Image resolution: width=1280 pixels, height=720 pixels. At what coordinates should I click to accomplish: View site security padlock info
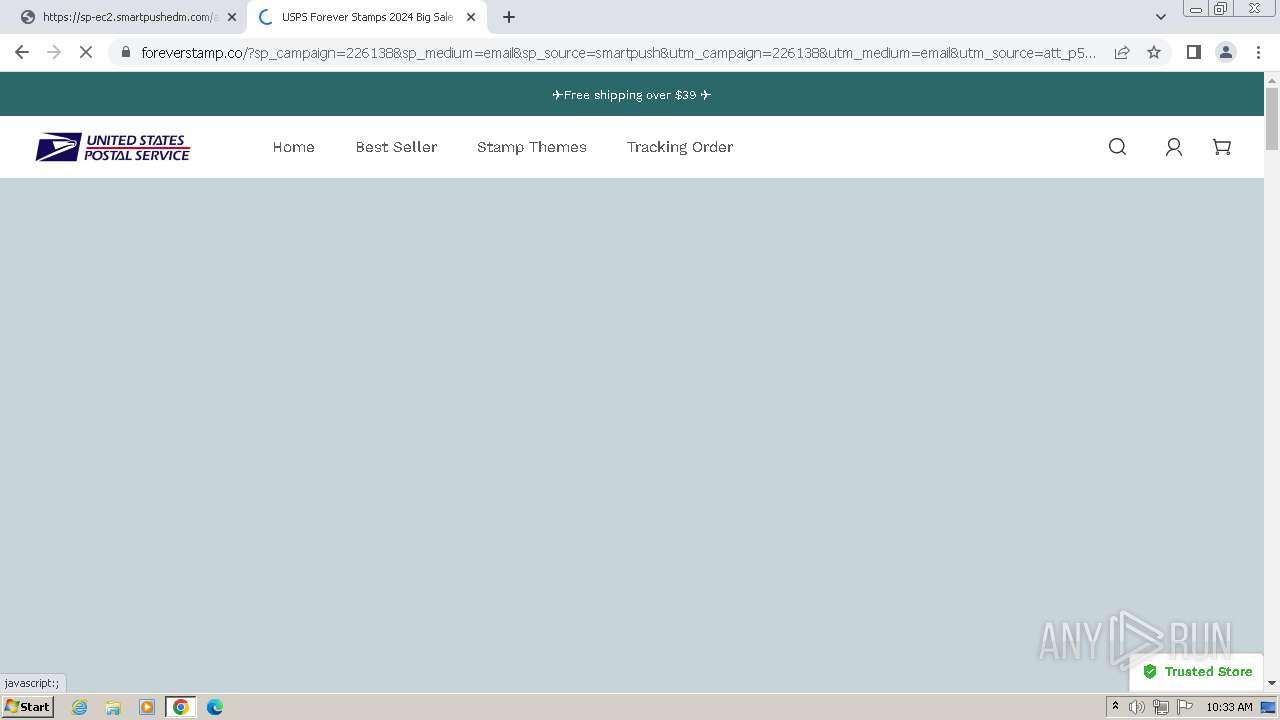pos(125,52)
